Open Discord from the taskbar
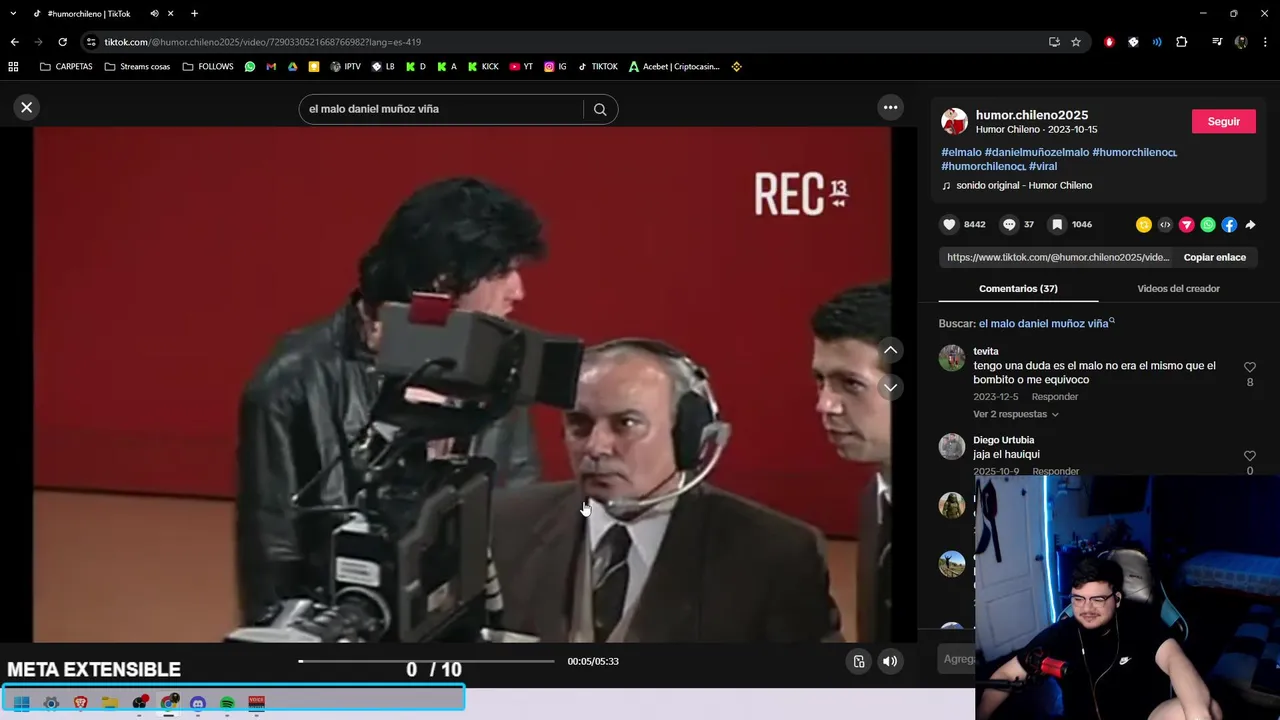 (198, 703)
